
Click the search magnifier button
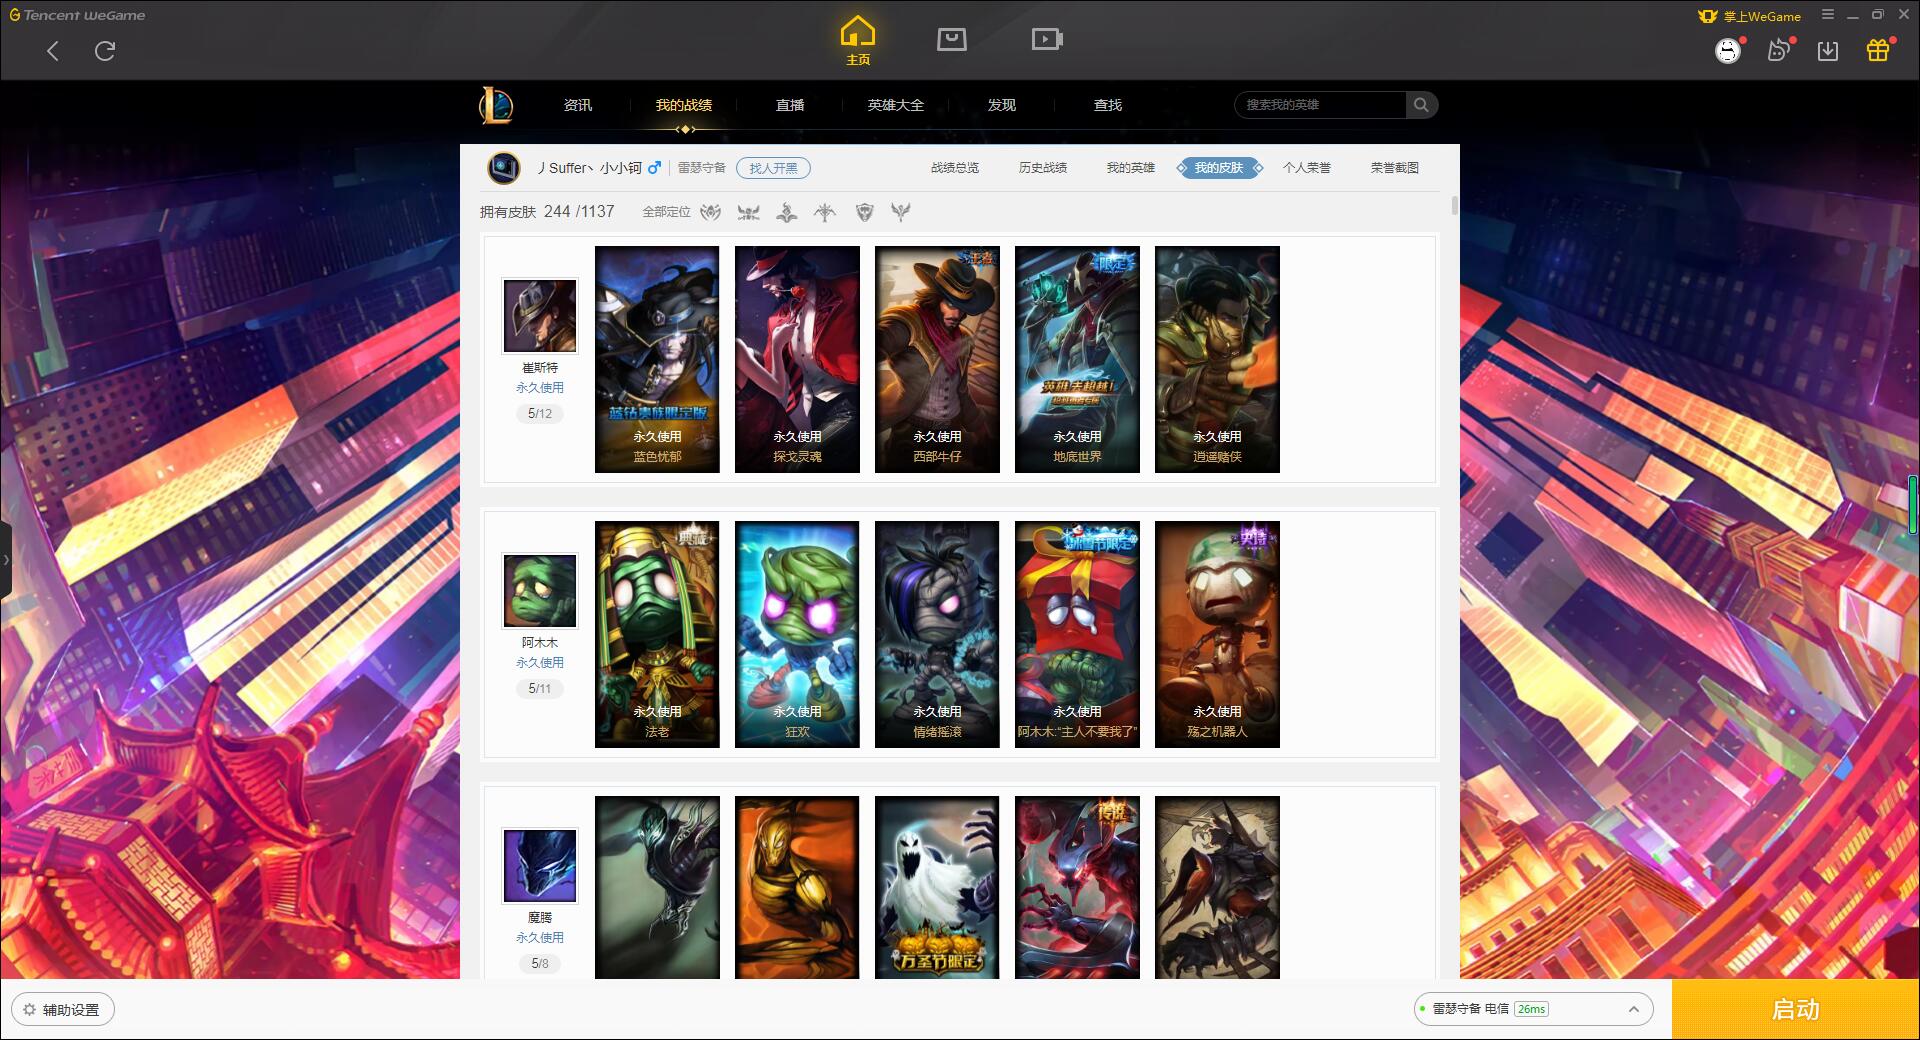[x=1421, y=105]
